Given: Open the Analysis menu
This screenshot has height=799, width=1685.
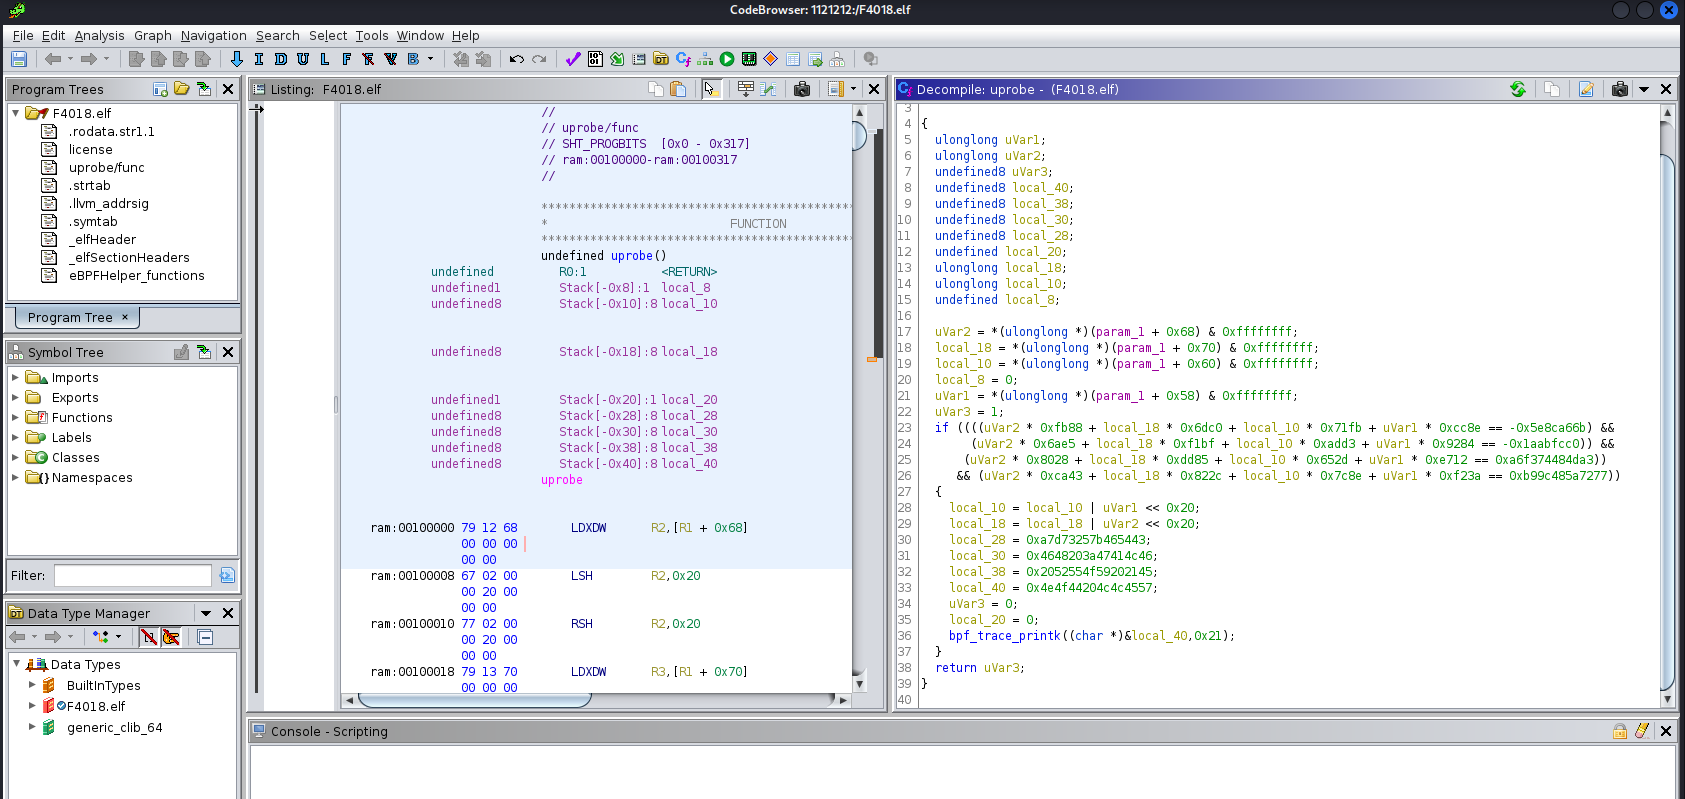Looking at the screenshot, I should pos(100,35).
